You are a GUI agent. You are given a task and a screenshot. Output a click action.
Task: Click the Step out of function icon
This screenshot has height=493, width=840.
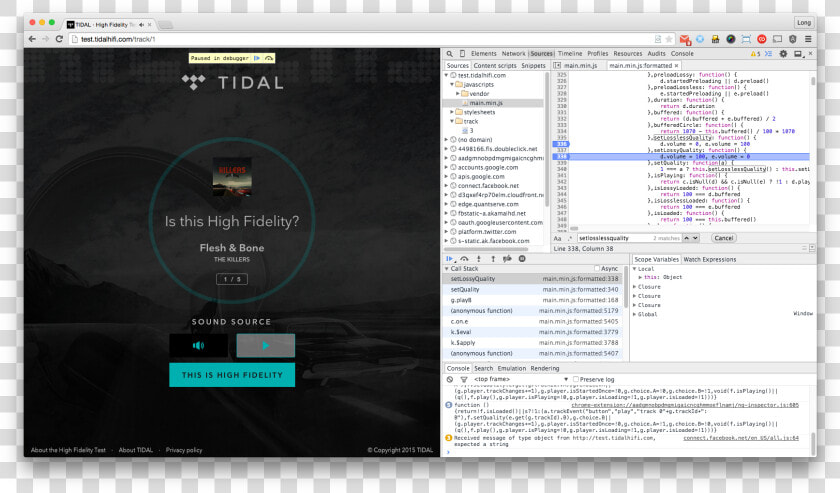493,259
